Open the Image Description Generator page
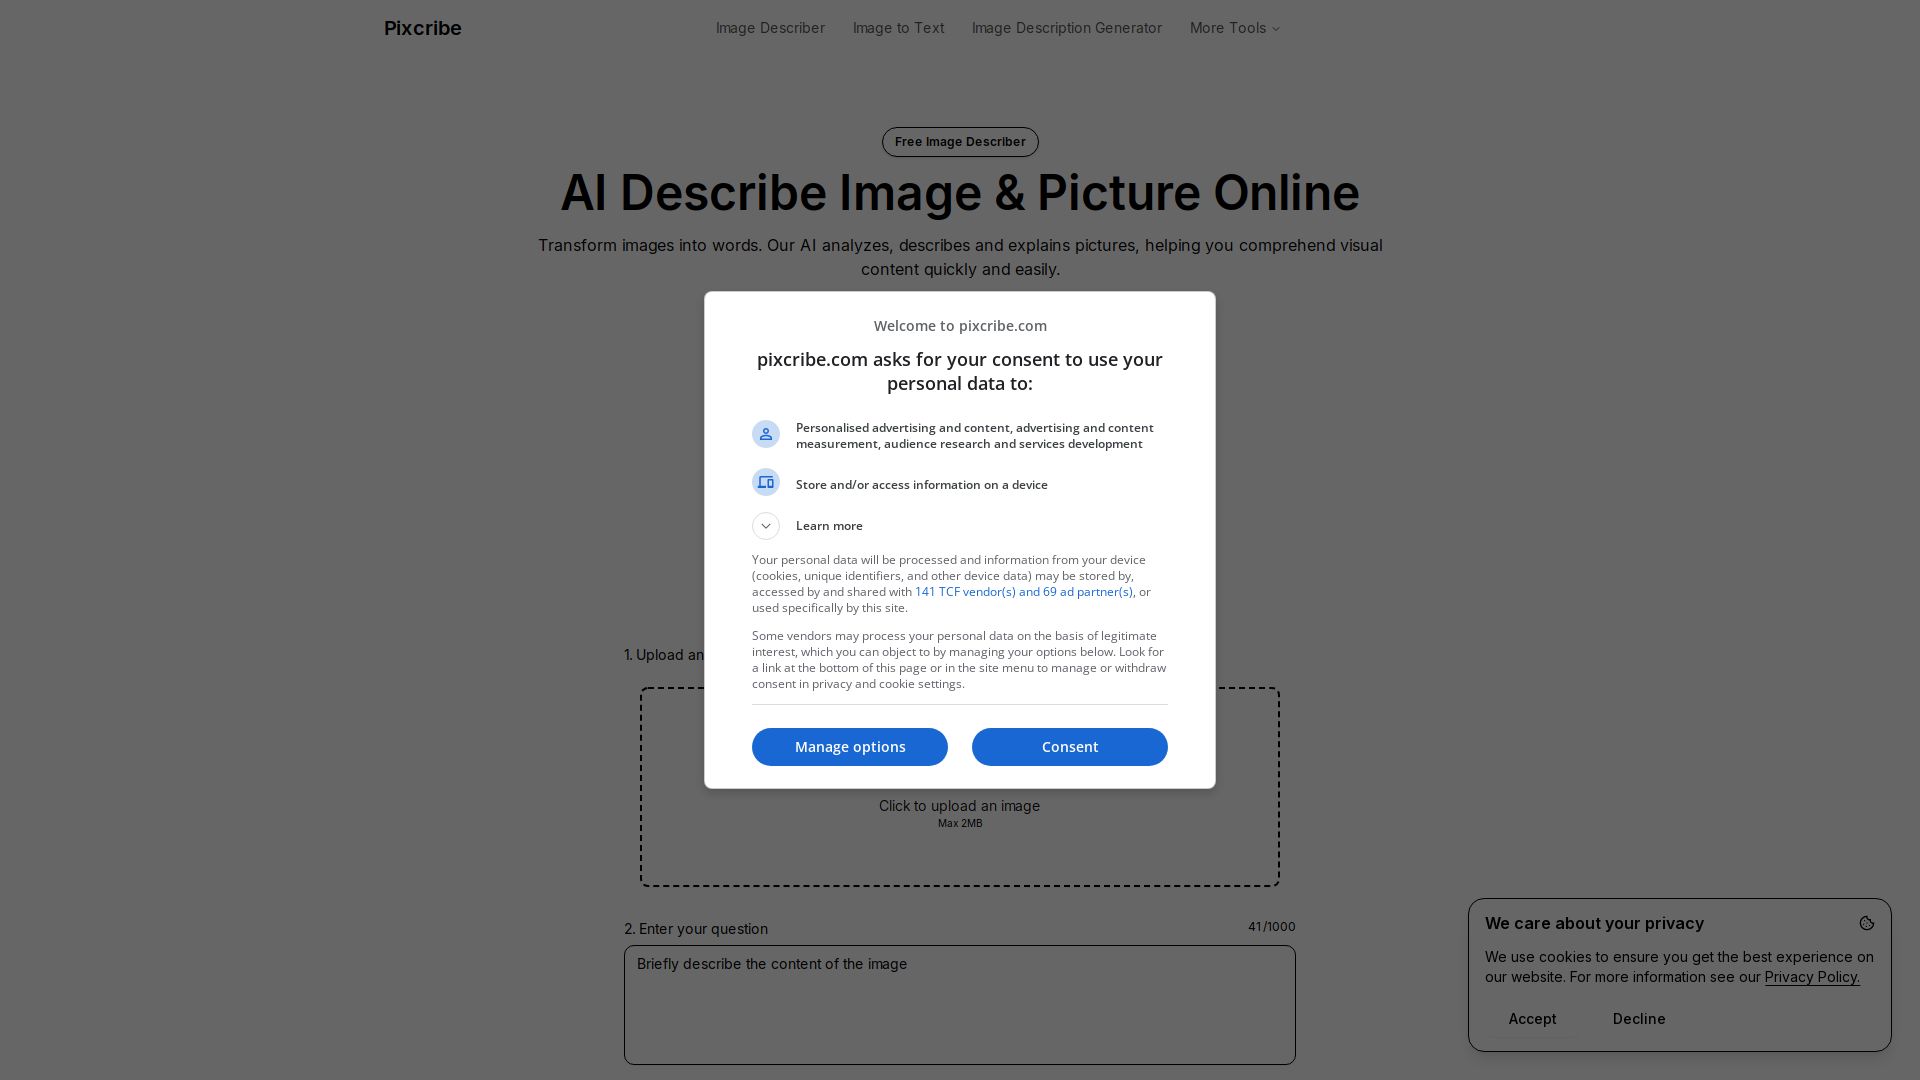 1066,28
